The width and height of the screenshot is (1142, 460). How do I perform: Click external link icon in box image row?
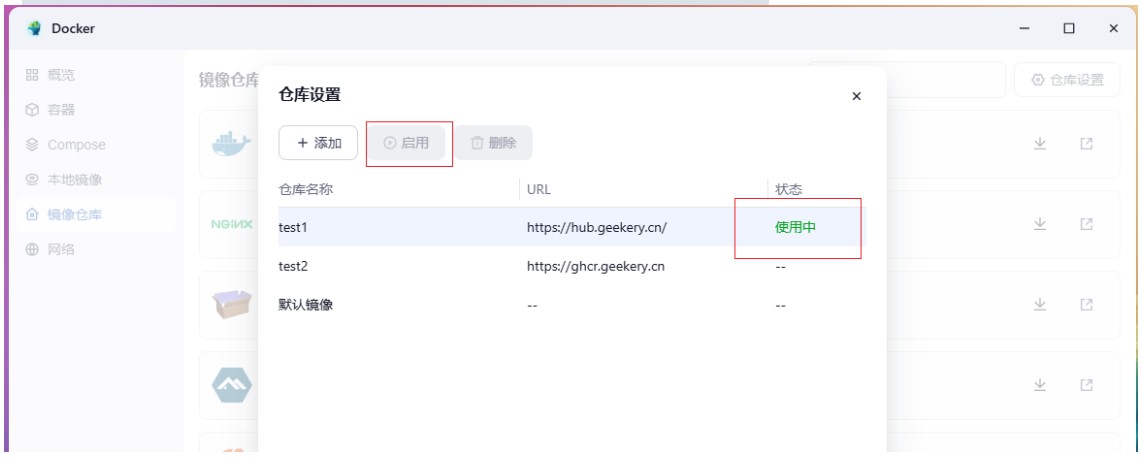[x=1087, y=304]
